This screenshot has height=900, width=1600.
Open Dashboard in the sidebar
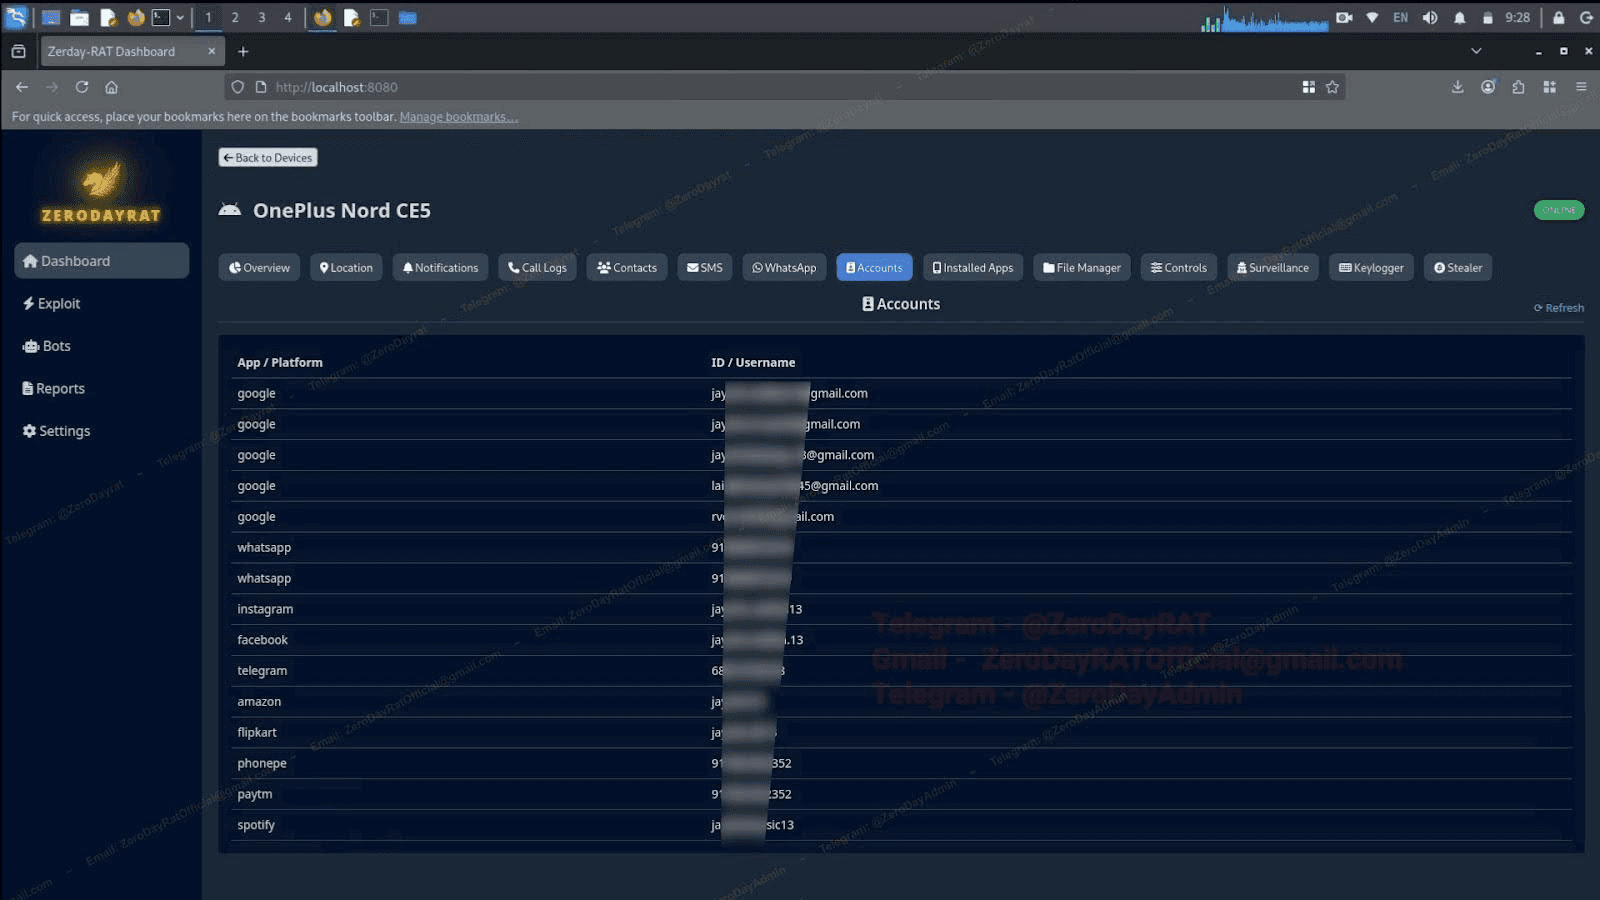pyautogui.click(x=101, y=261)
